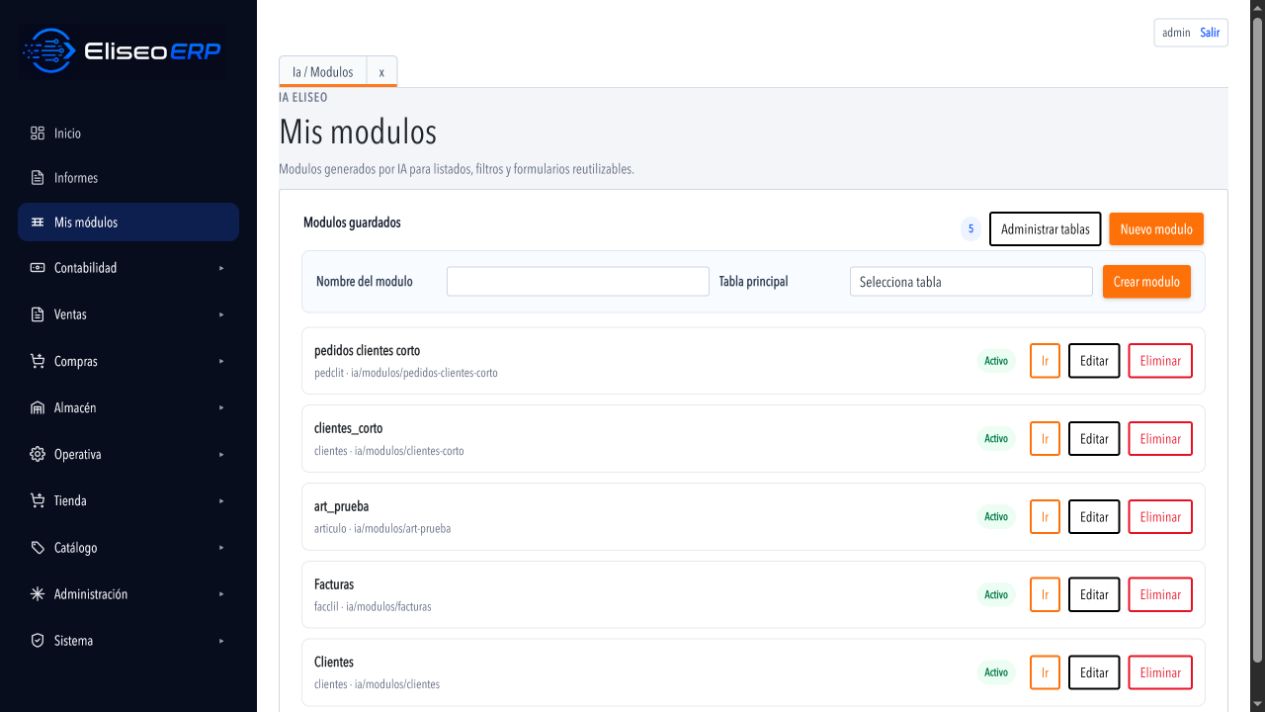Click the modules count badge 5
Image resolution: width=1265 pixels, height=712 pixels.
971,229
